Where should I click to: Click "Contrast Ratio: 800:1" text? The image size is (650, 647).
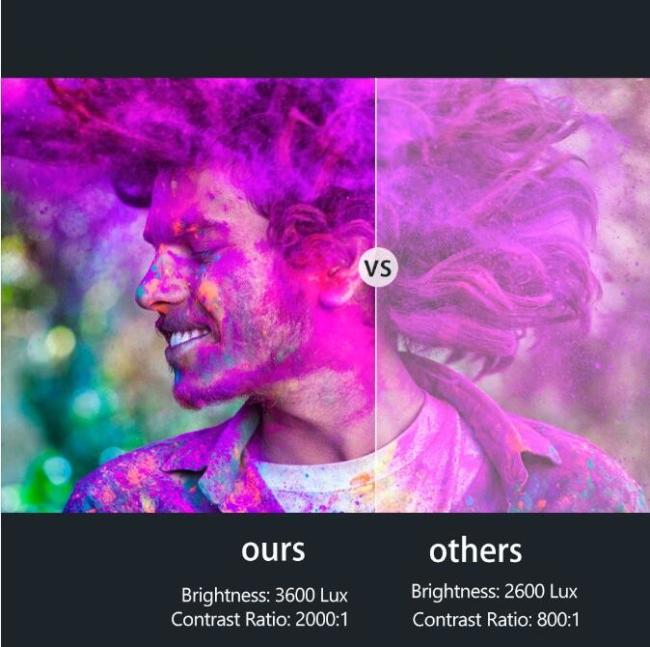(496, 620)
